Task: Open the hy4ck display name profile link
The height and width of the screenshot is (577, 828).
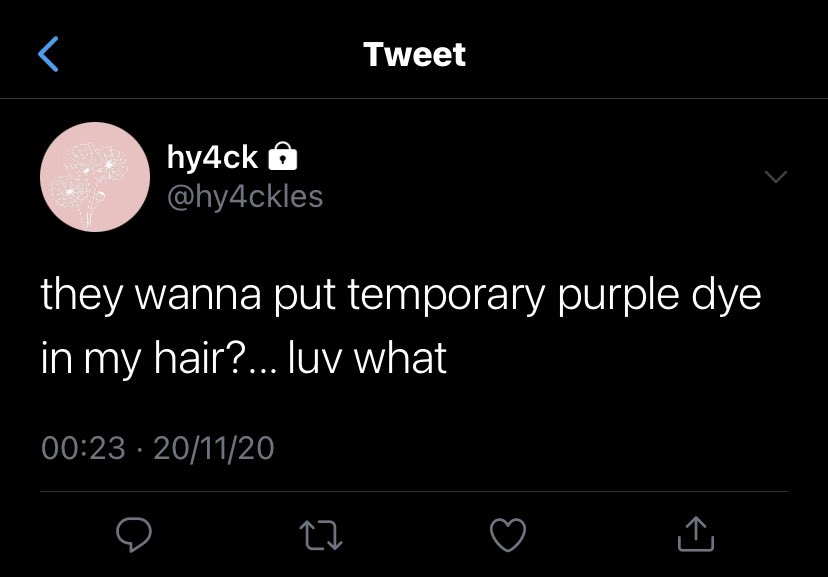Action: [x=212, y=157]
